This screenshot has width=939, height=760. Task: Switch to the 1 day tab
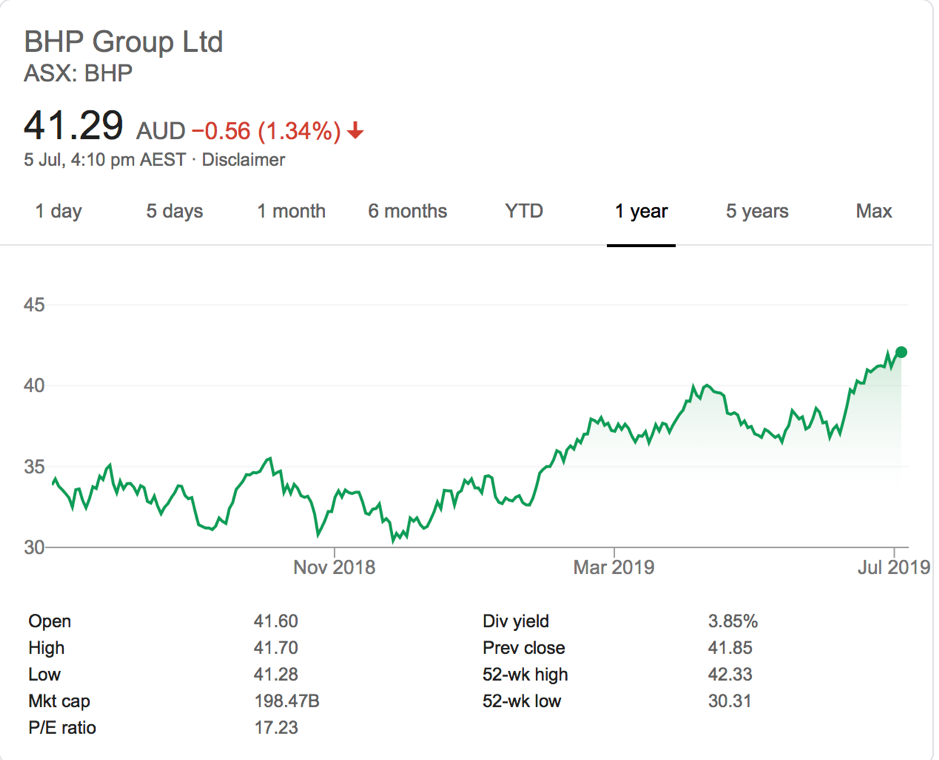click(58, 211)
